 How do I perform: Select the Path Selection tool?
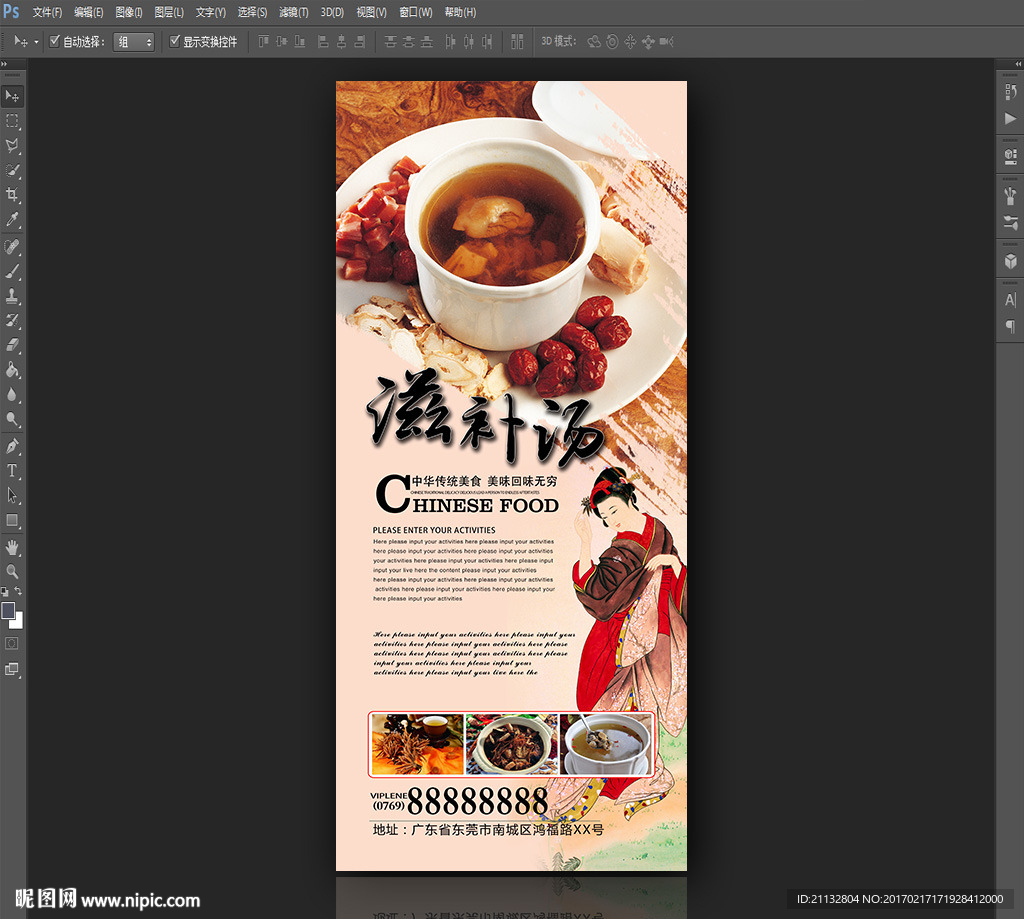(x=12, y=495)
